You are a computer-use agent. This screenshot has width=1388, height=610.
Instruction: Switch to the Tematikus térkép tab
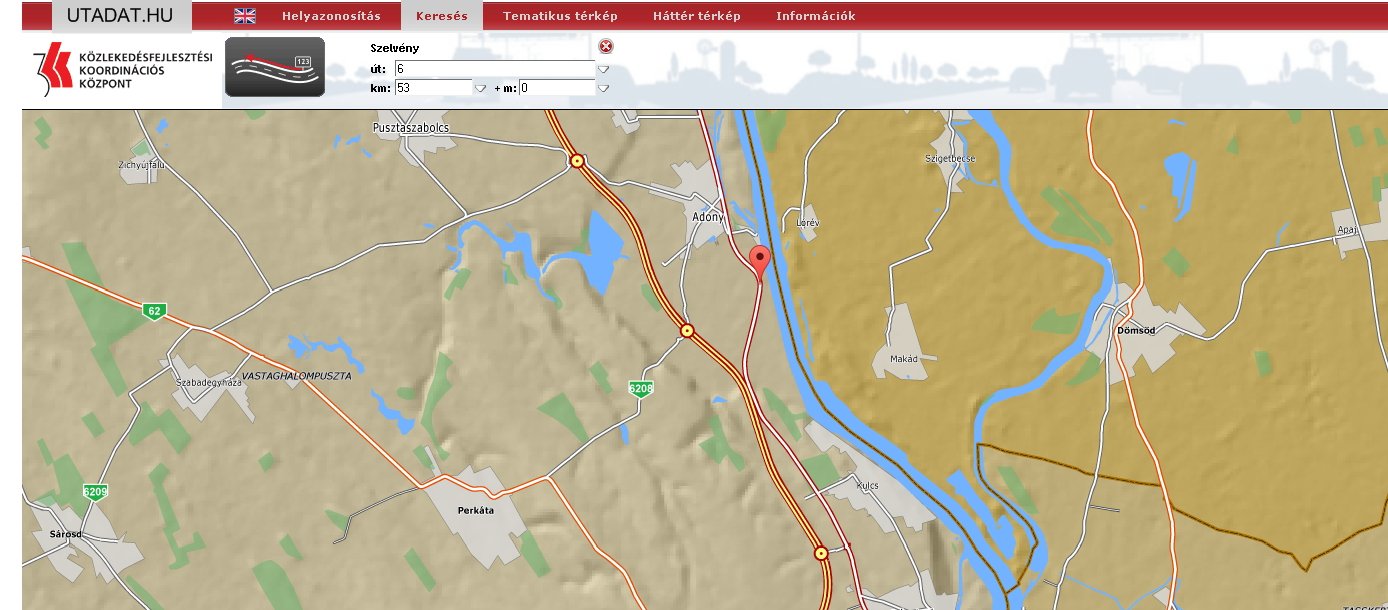tap(560, 16)
